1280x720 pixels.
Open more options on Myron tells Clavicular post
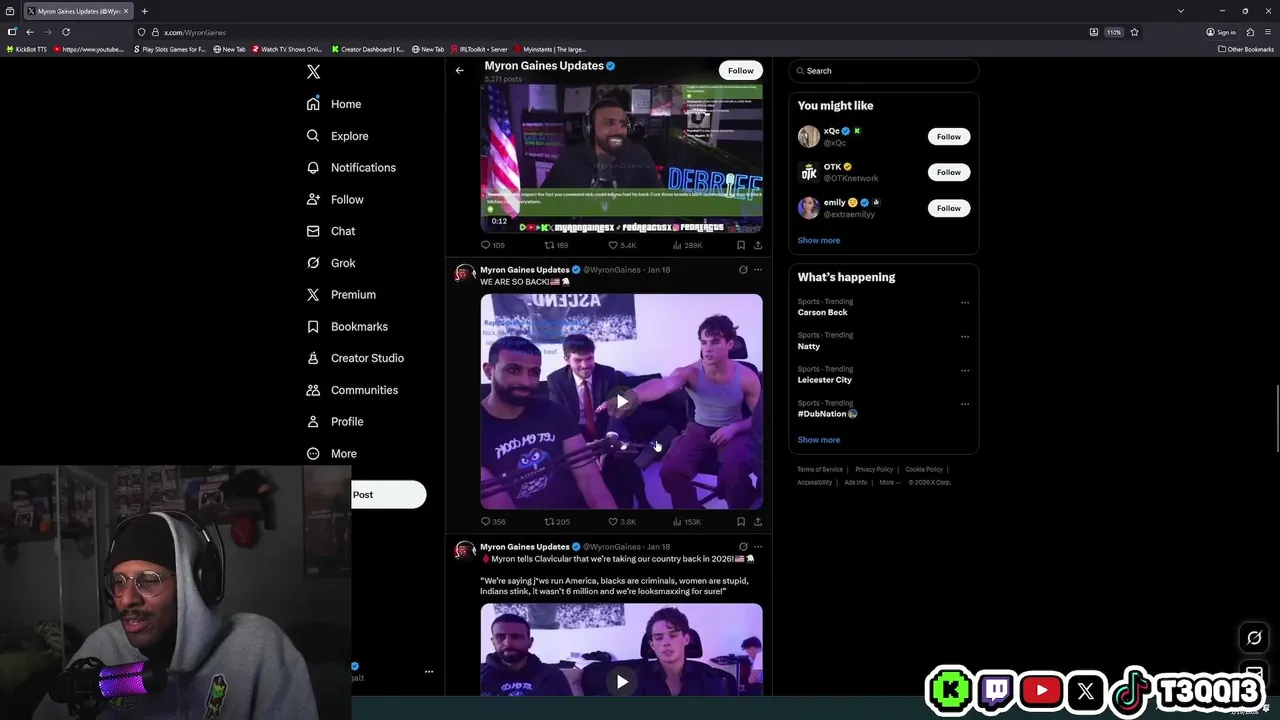coord(758,547)
